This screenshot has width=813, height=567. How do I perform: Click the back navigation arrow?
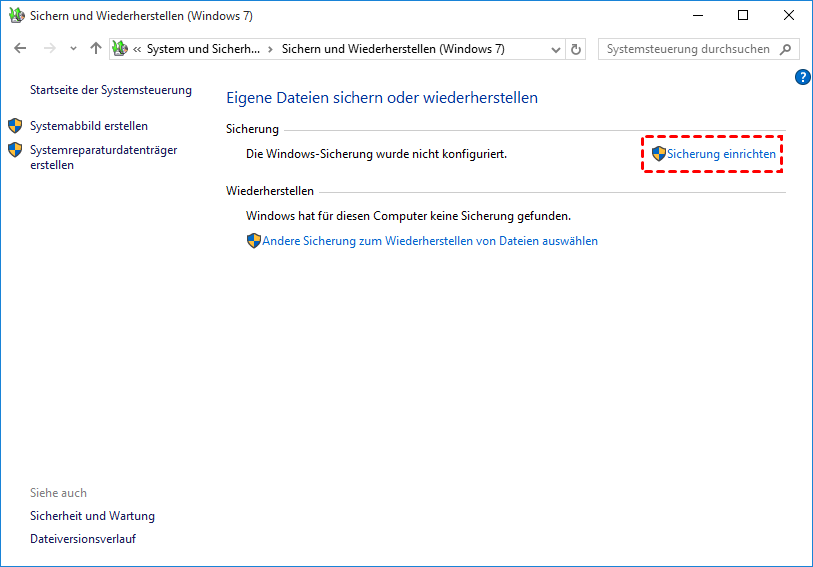(20, 49)
